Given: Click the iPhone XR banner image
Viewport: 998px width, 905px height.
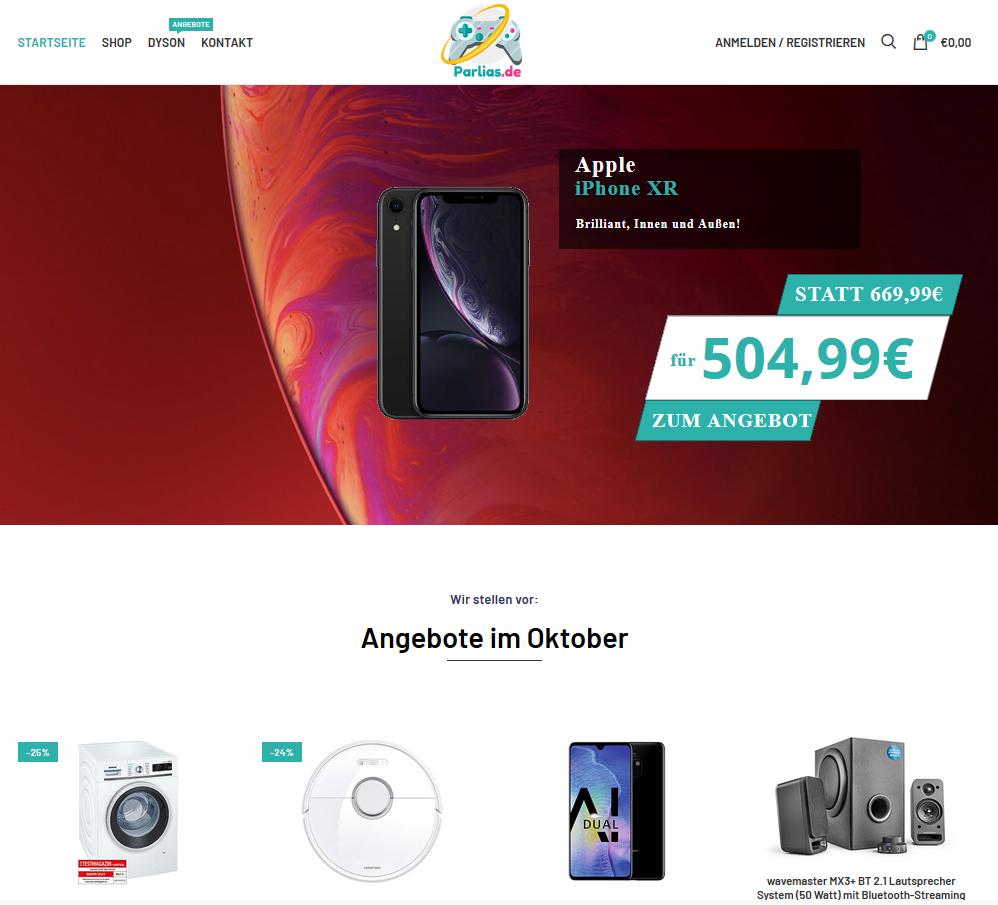Looking at the screenshot, I should (453, 303).
